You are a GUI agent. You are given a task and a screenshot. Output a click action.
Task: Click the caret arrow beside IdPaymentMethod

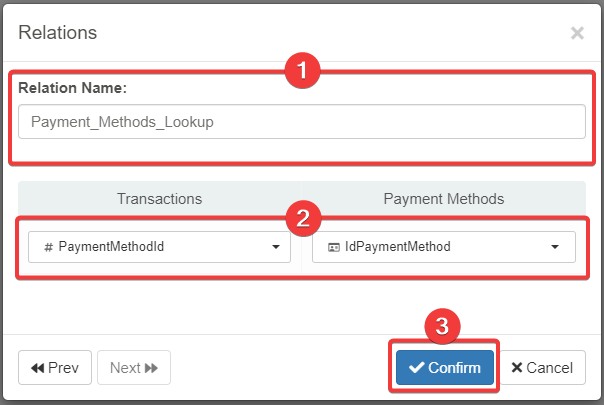point(555,247)
